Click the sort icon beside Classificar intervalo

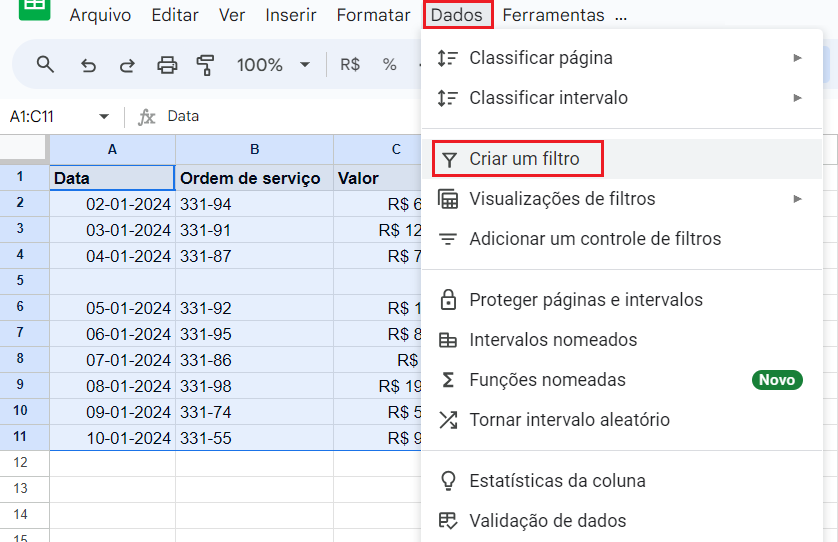coord(448,98)
